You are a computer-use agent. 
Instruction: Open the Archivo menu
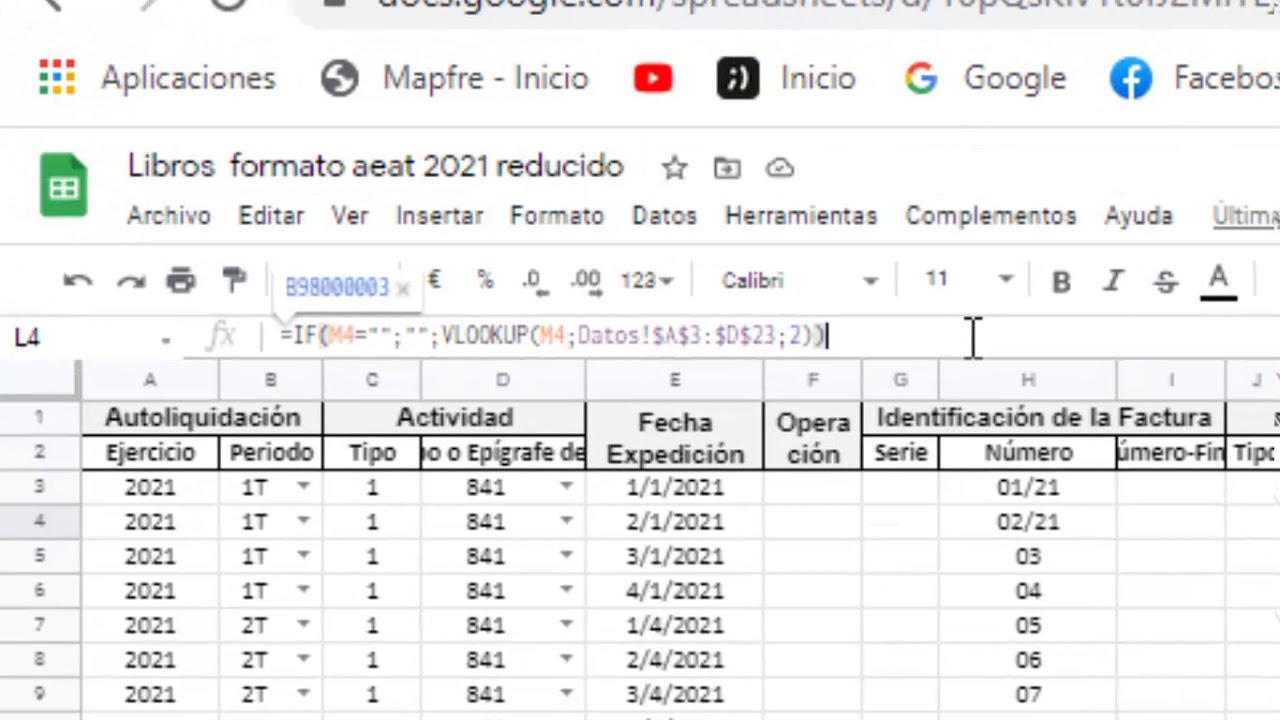point(168,216)
